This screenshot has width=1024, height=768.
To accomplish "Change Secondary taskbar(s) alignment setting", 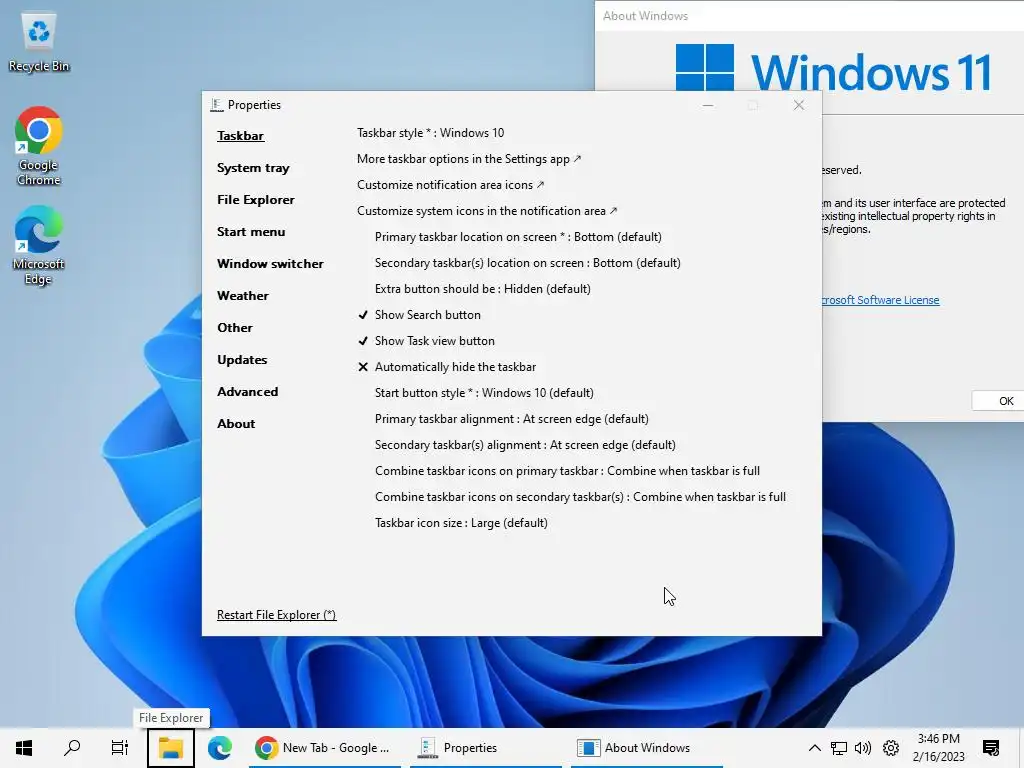I will [x=525, y=445].
